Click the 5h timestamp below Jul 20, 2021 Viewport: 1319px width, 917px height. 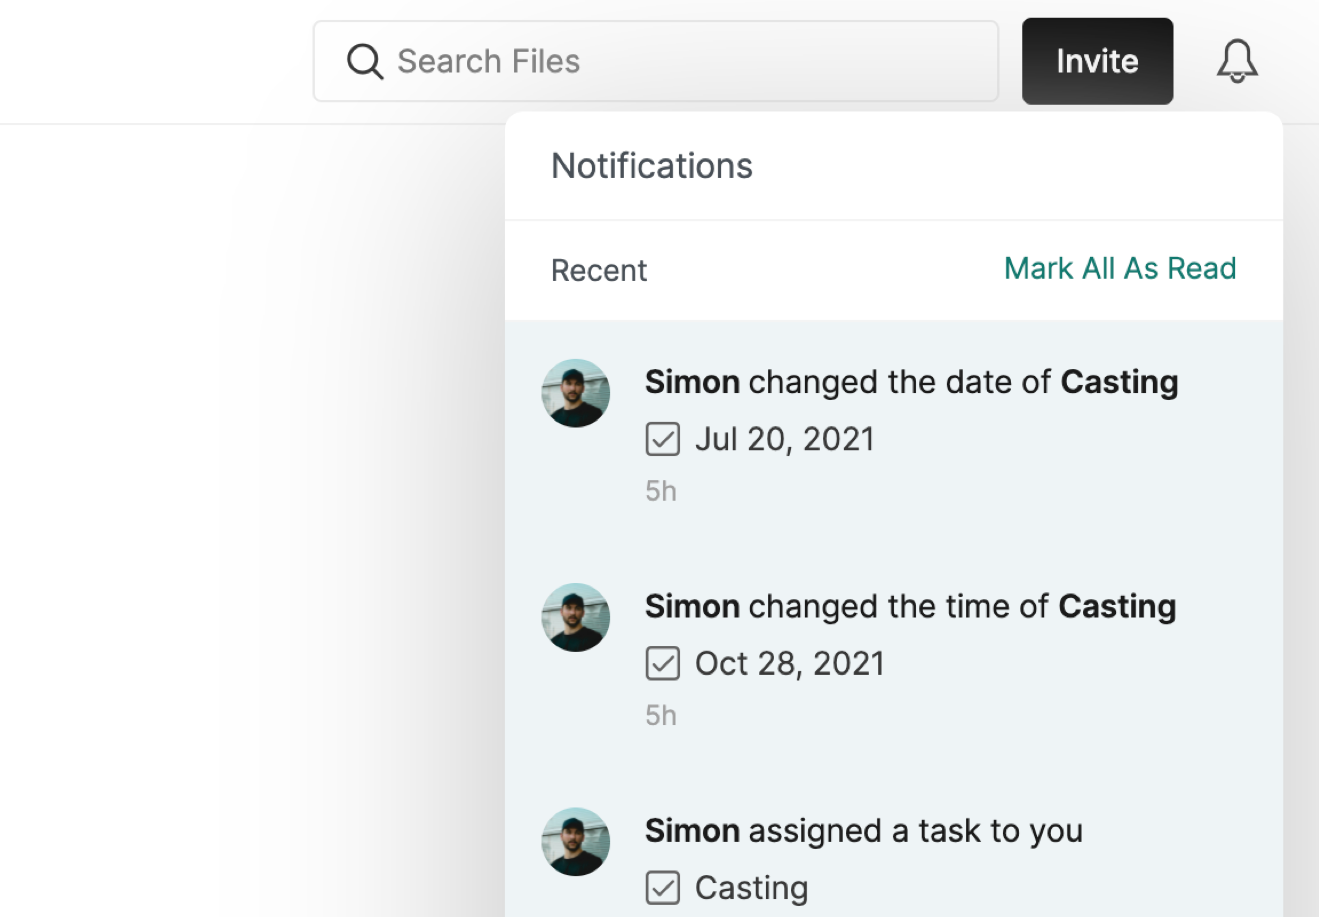(661, 491)
